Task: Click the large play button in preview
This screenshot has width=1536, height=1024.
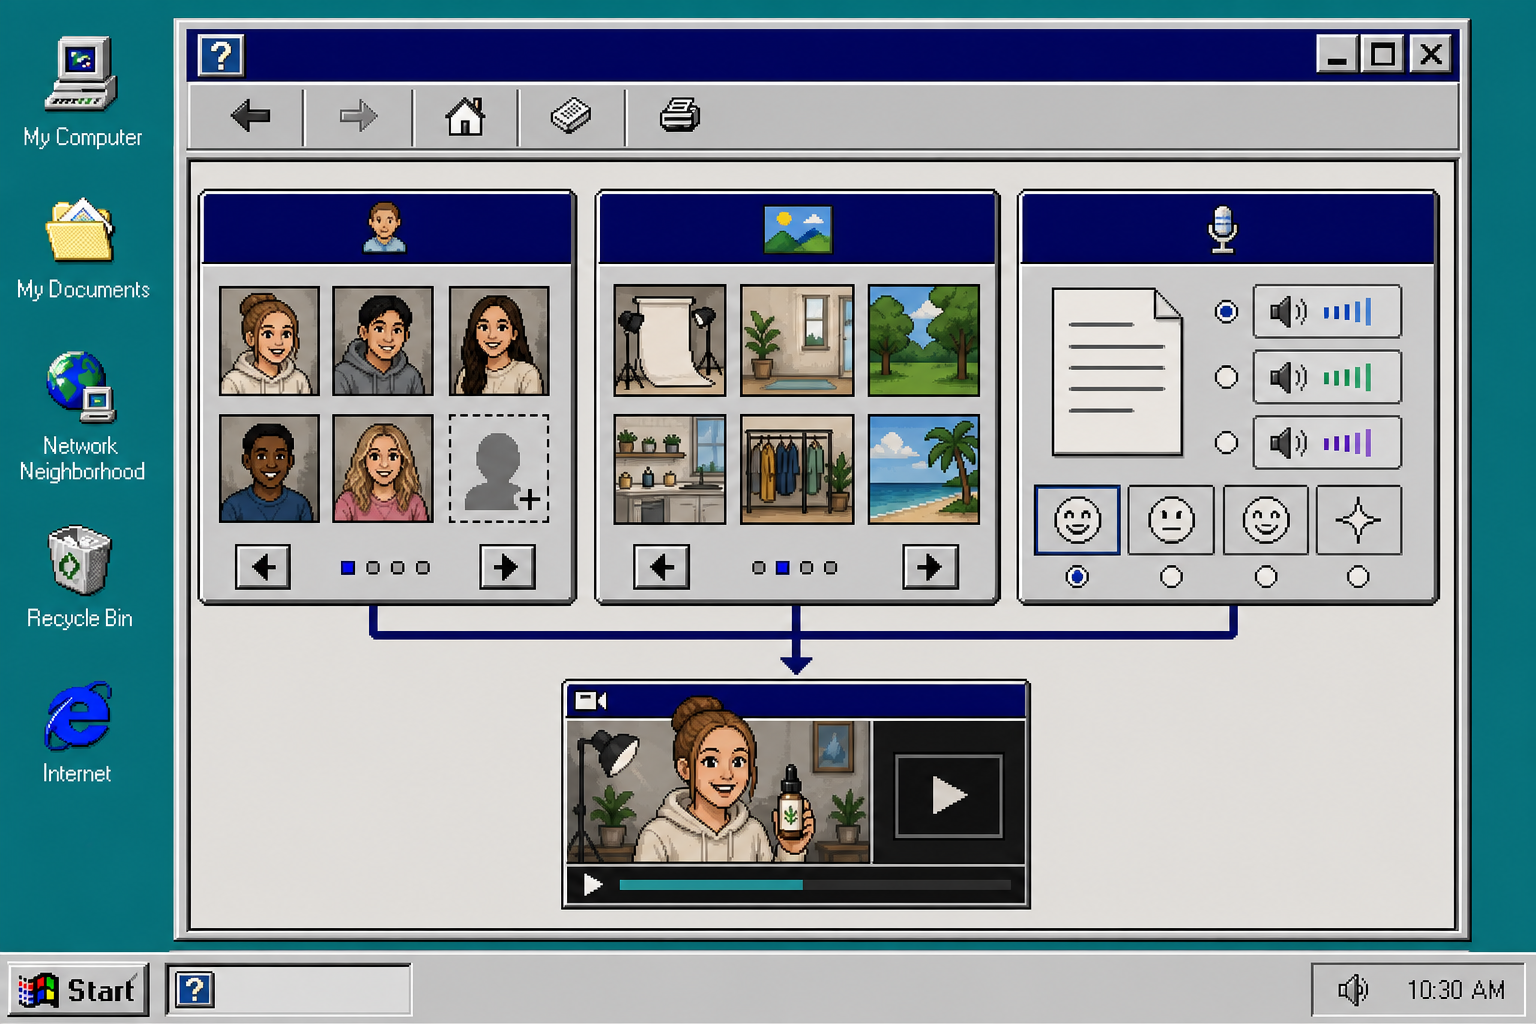Action: (948, 796)
